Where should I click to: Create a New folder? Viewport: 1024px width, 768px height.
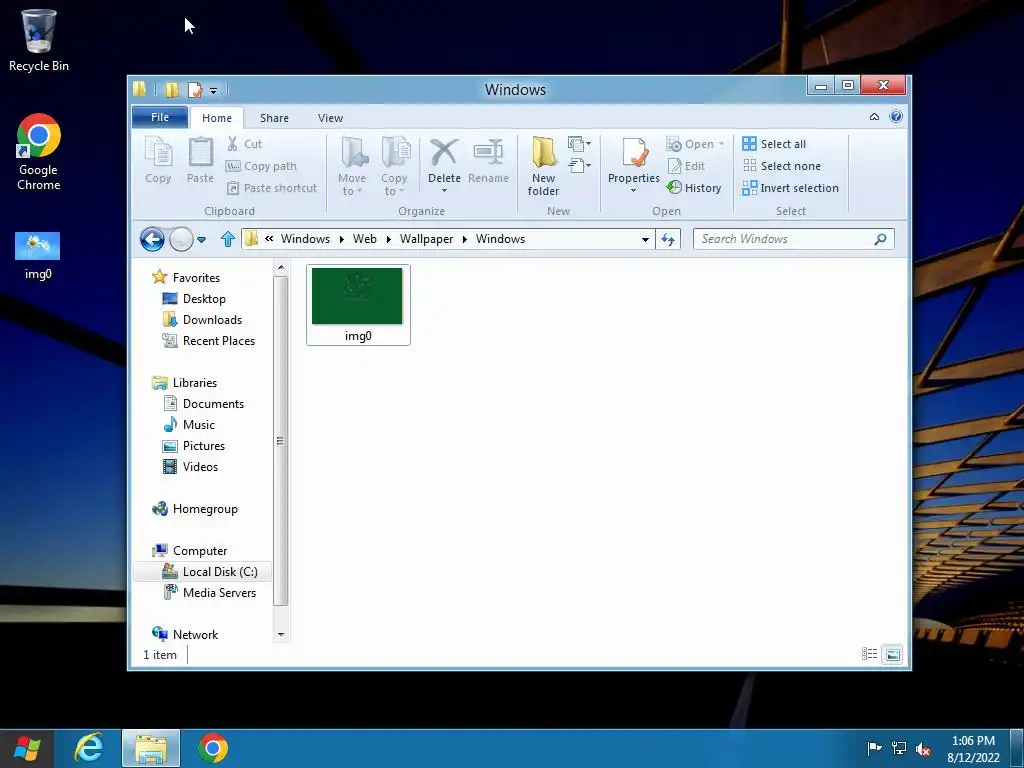543,167
